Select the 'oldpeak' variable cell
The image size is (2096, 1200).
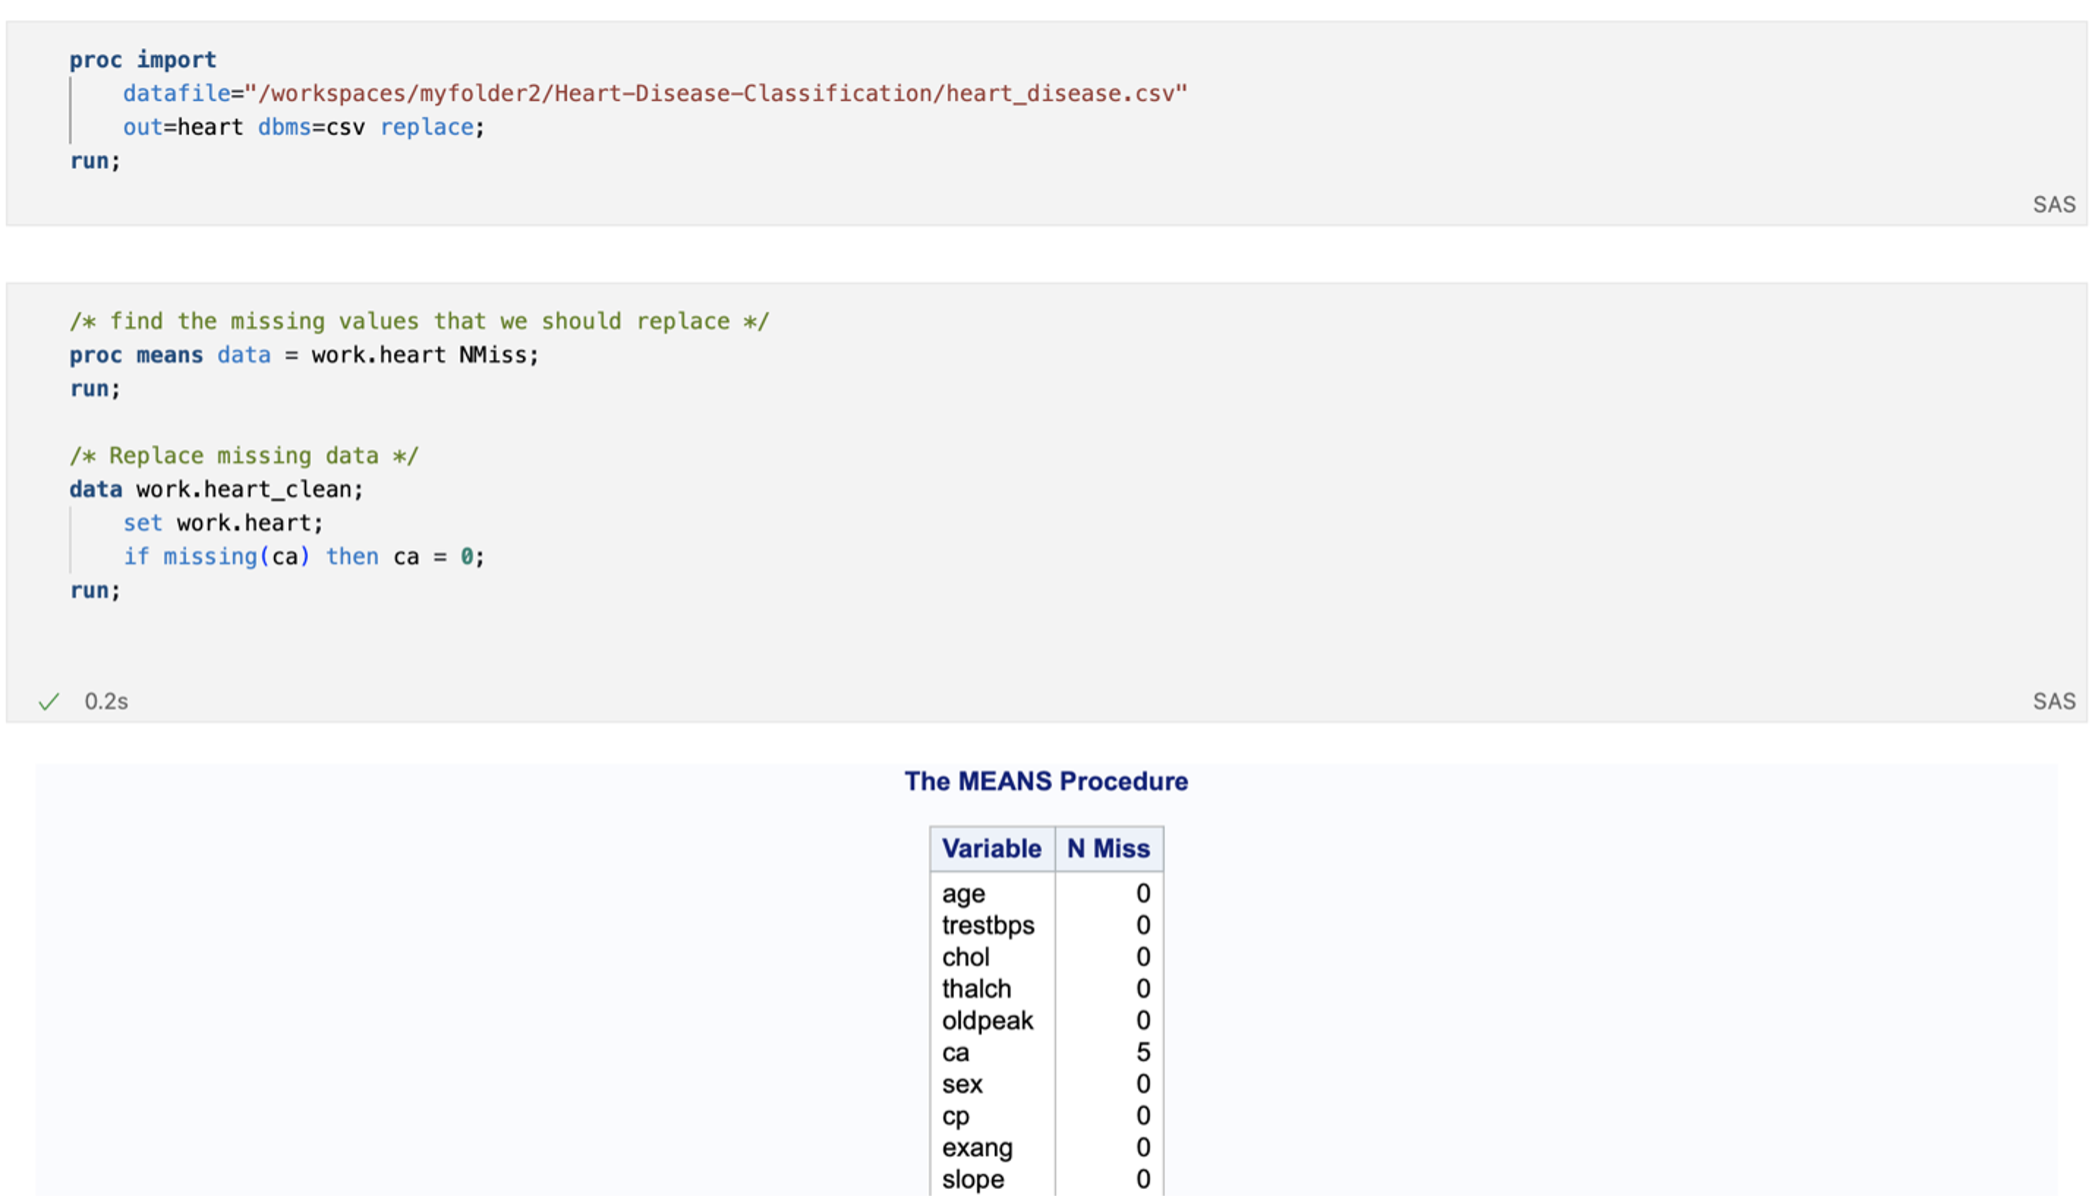pos(987,1021)
